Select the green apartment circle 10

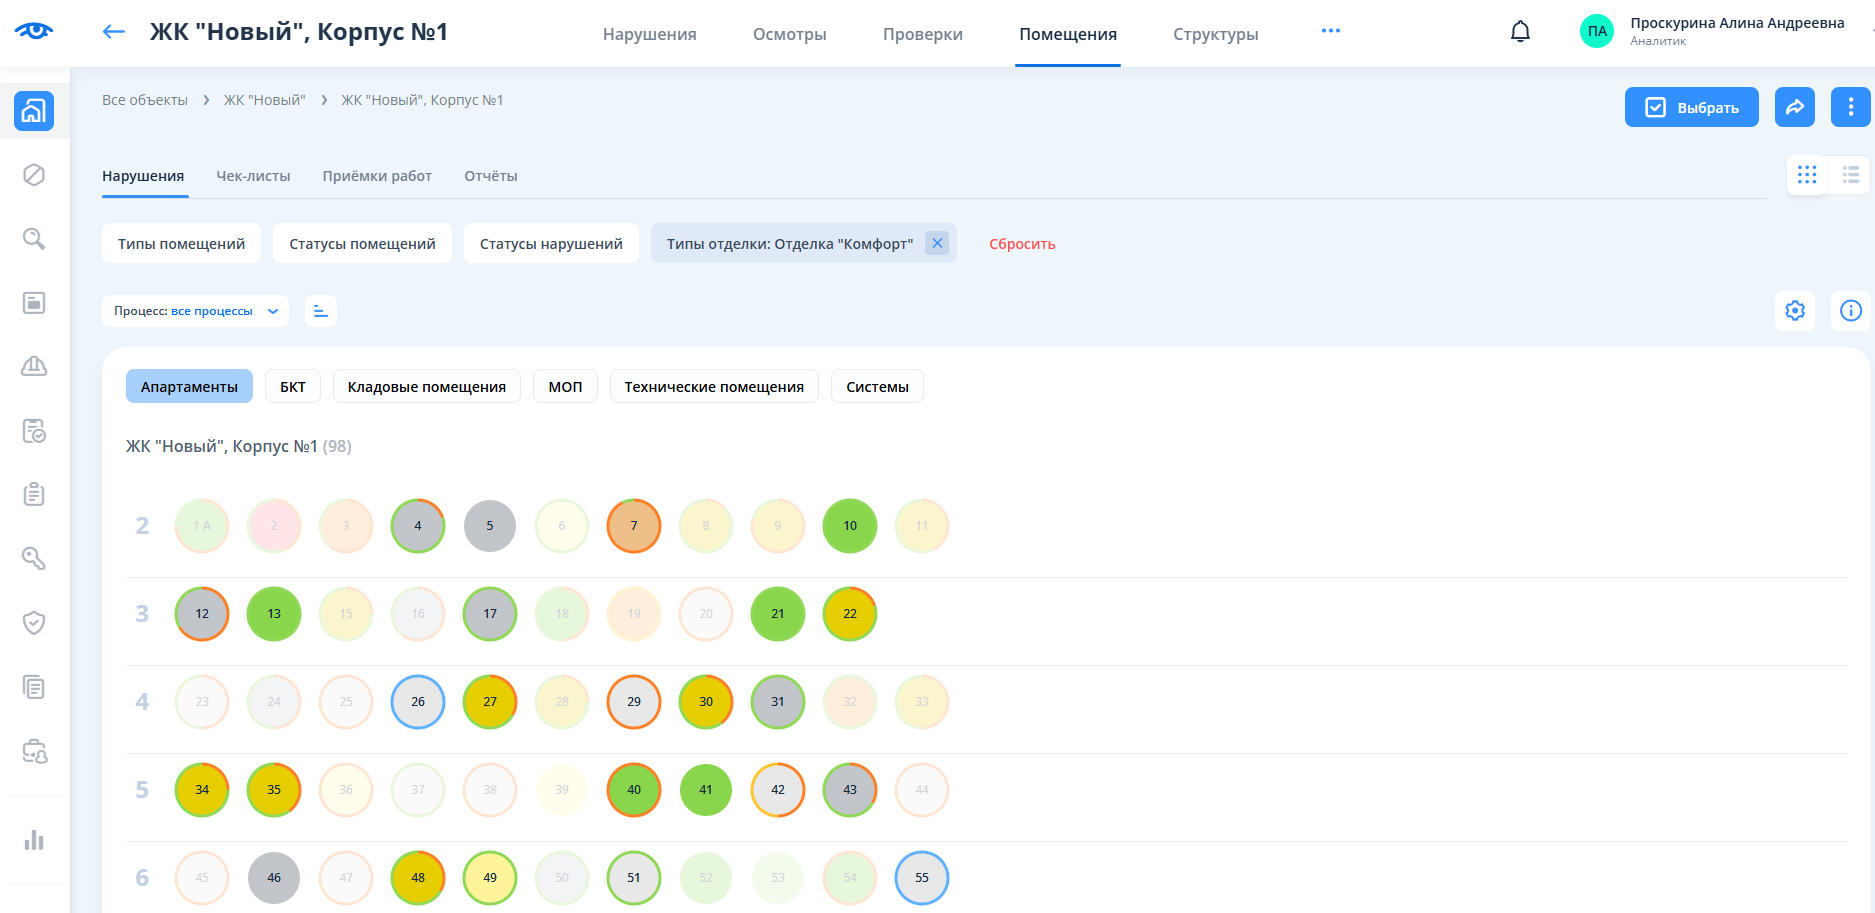click(849, 526)
